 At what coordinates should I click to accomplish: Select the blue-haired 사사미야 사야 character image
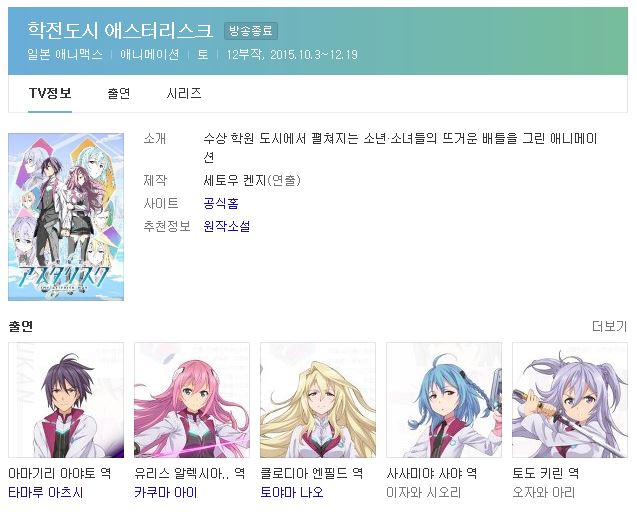coord(444,400)
